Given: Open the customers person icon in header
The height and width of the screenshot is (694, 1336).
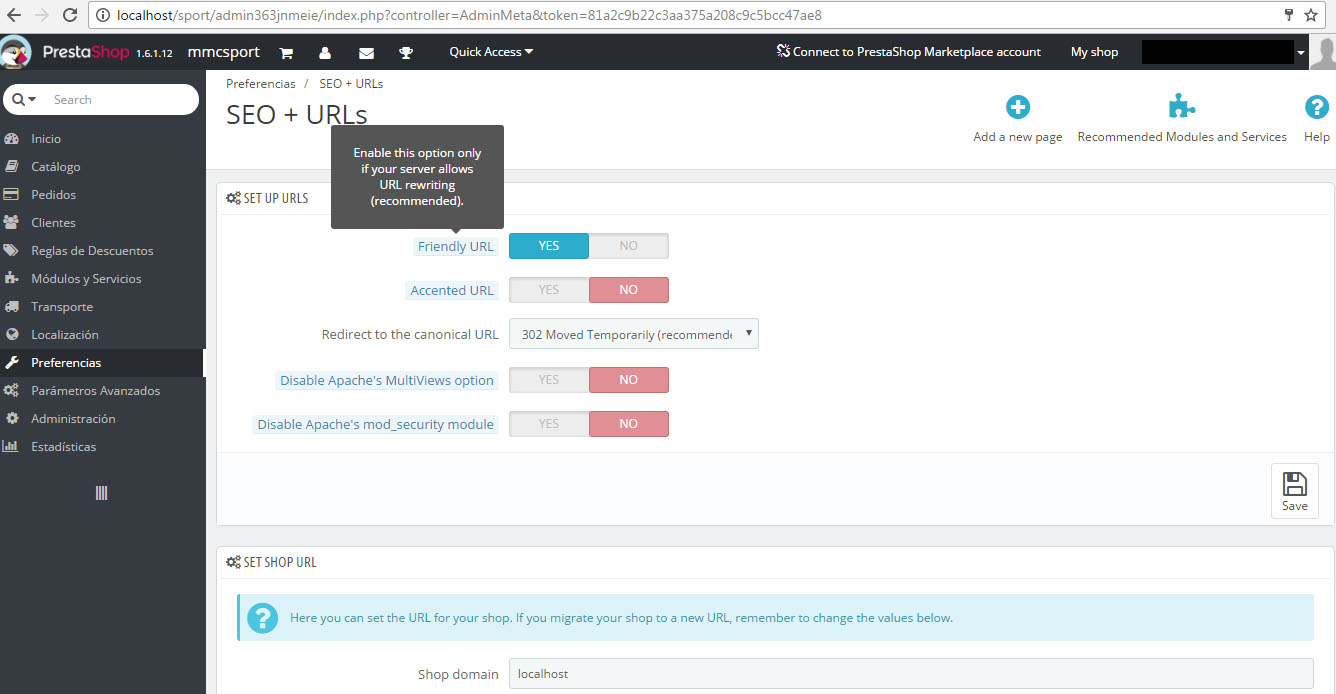Looking at the screenshot, I should 325,53.
